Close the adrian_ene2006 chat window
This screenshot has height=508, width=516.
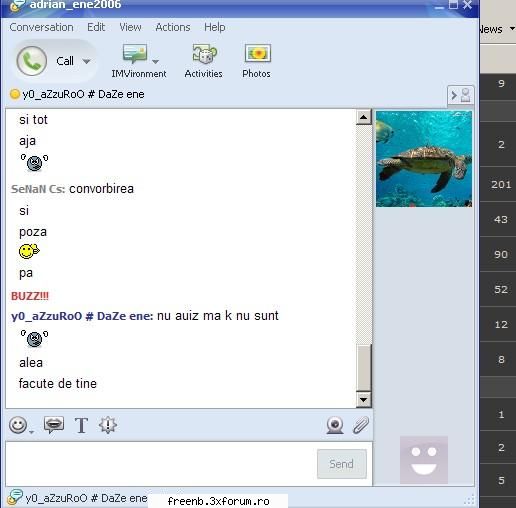click(468, 5)
